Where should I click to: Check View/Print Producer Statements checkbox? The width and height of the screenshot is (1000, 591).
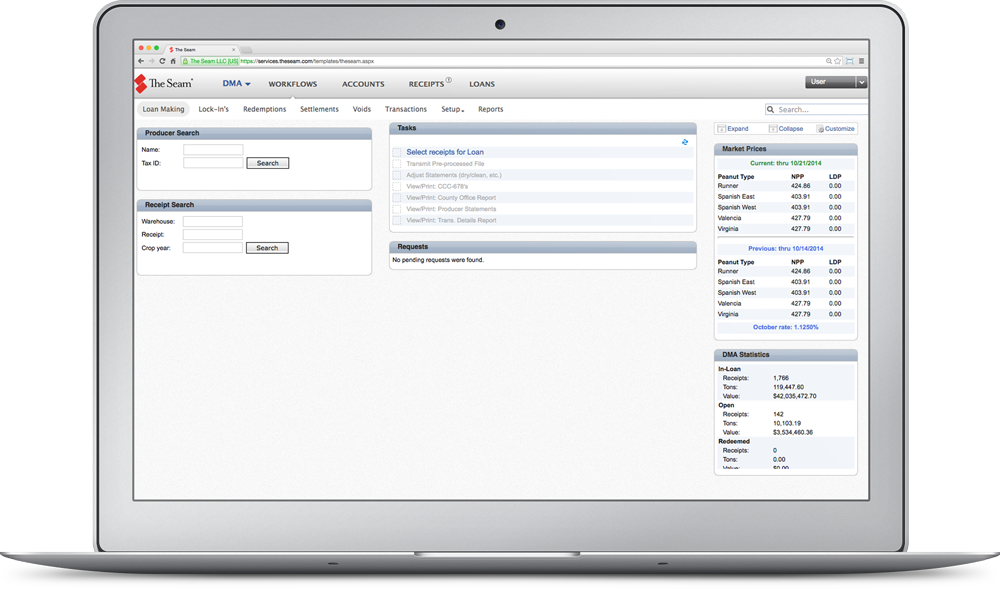pyautogui.click(x=397, y=209)
